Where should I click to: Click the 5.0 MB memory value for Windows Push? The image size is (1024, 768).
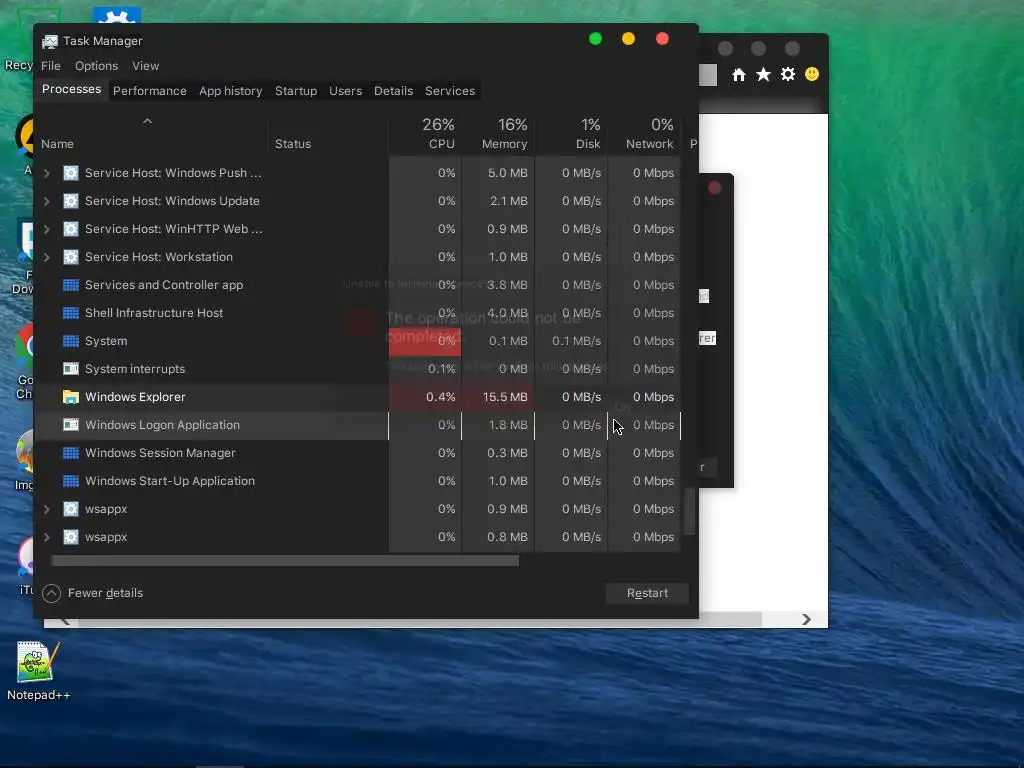coord(507,173)
